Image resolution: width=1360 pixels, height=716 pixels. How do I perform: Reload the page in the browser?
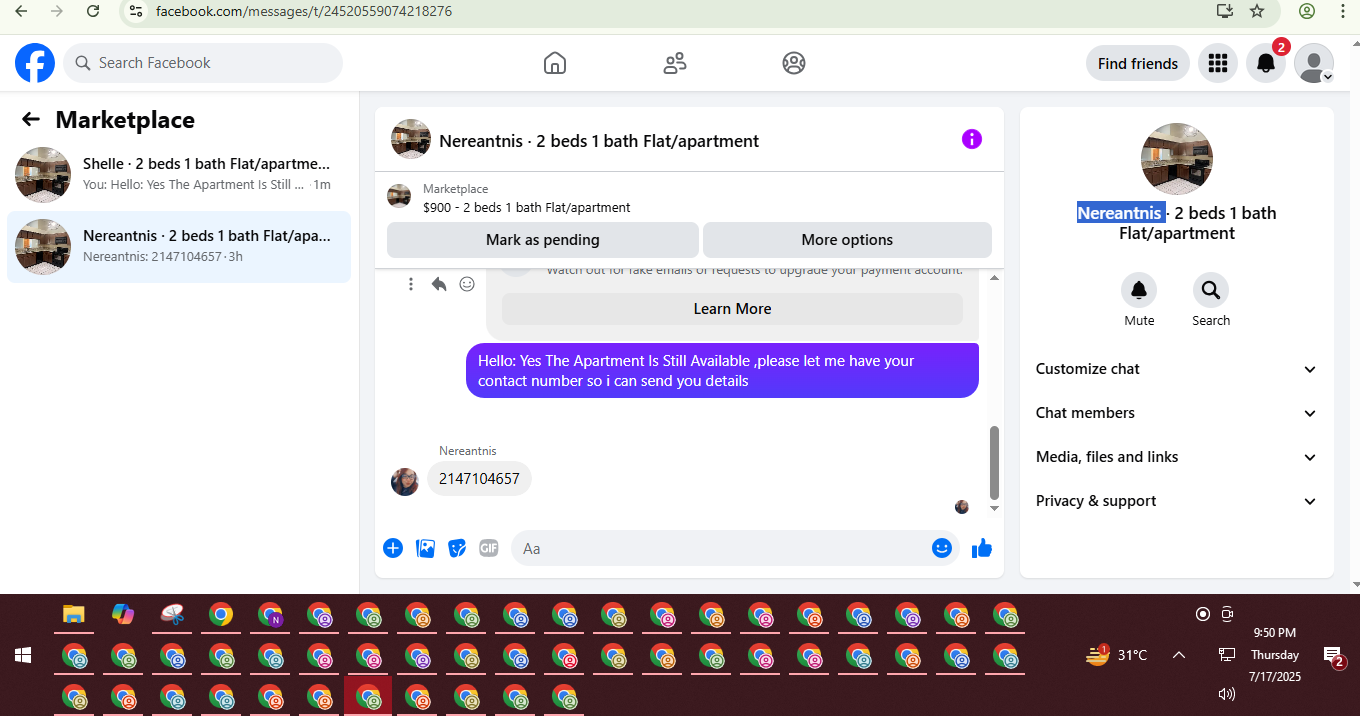pos(92,11)
